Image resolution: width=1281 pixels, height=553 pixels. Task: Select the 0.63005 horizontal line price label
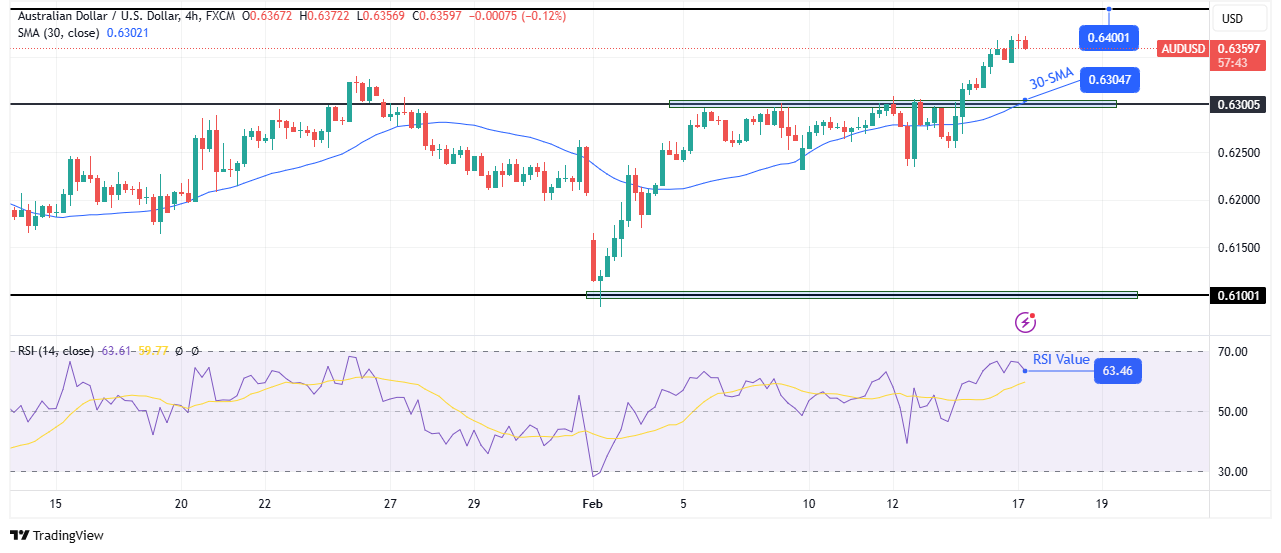click(1238, 104)
